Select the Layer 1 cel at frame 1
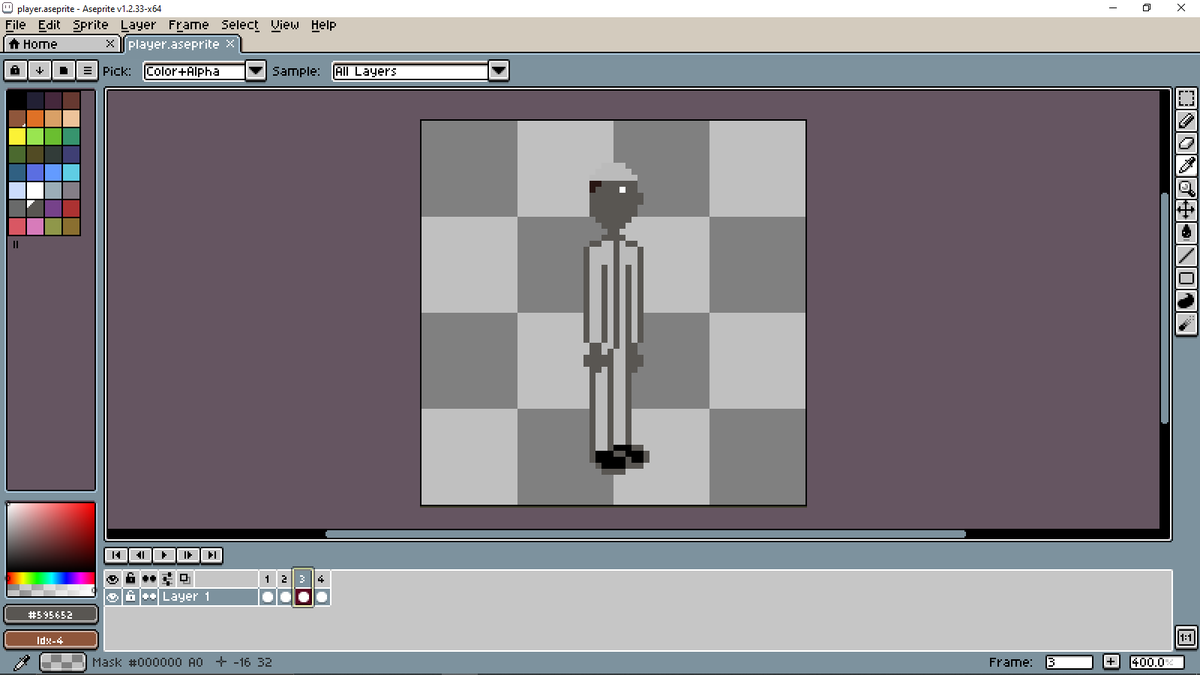 [x=267, y=597]
